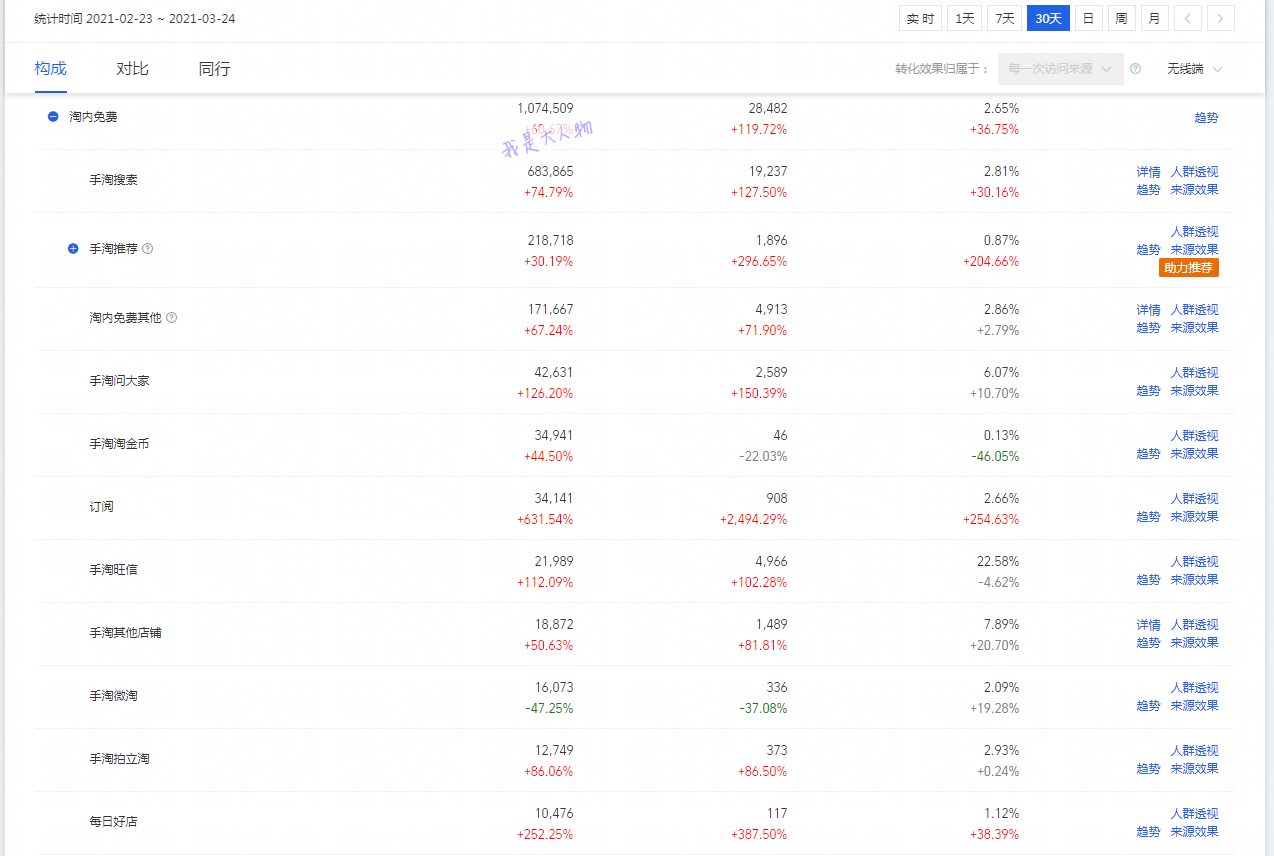Click the 手淘其他店铺 source name
This screenshot has height=856, width=1274.
coord(125,633)
